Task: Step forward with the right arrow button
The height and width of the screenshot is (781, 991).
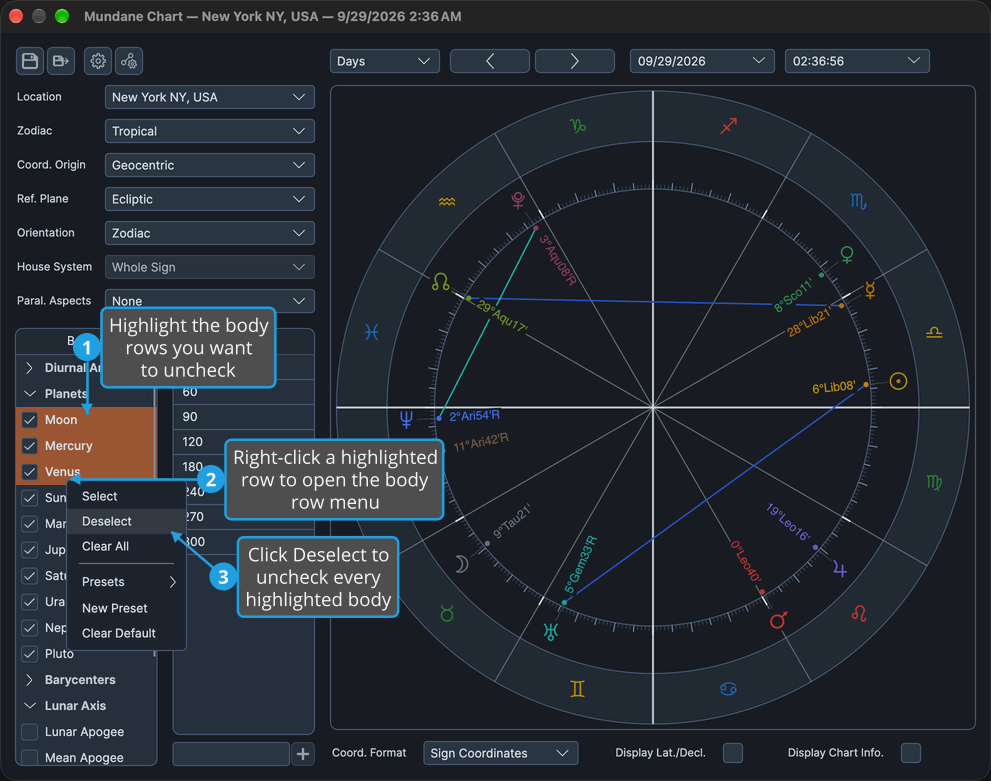Action: (x=575, y=61)
